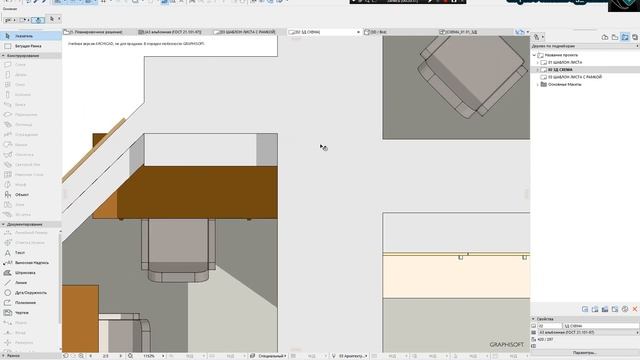640x360 pixels.
Task: Click the greyed-out Лестница (Stair) tool
Action: (31, 124)
